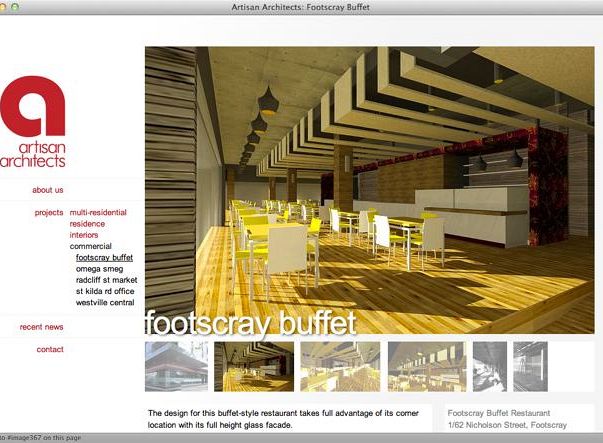This screenshot has height=443, width=603.
Task: View the building exterior photo thumbnail
Action: click(x=177, y=366)
